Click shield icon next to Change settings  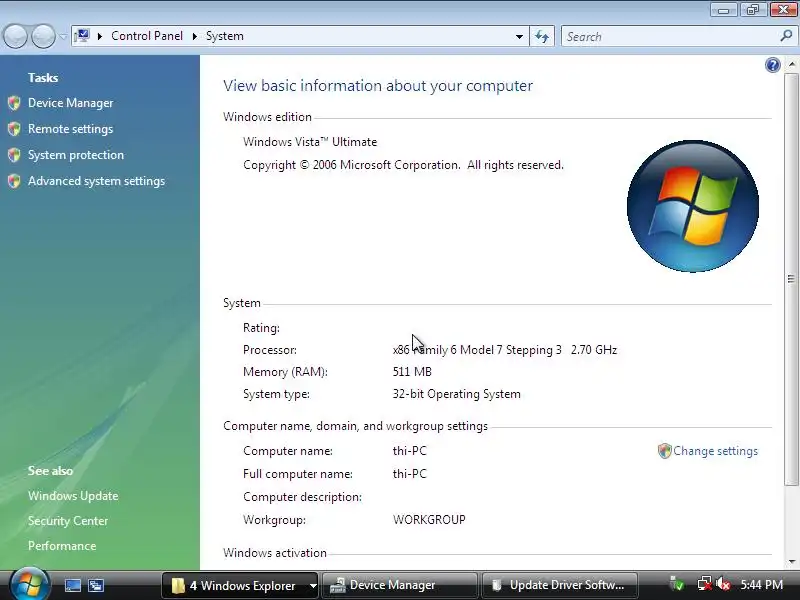pyautogui.click(x=664, y=451)
